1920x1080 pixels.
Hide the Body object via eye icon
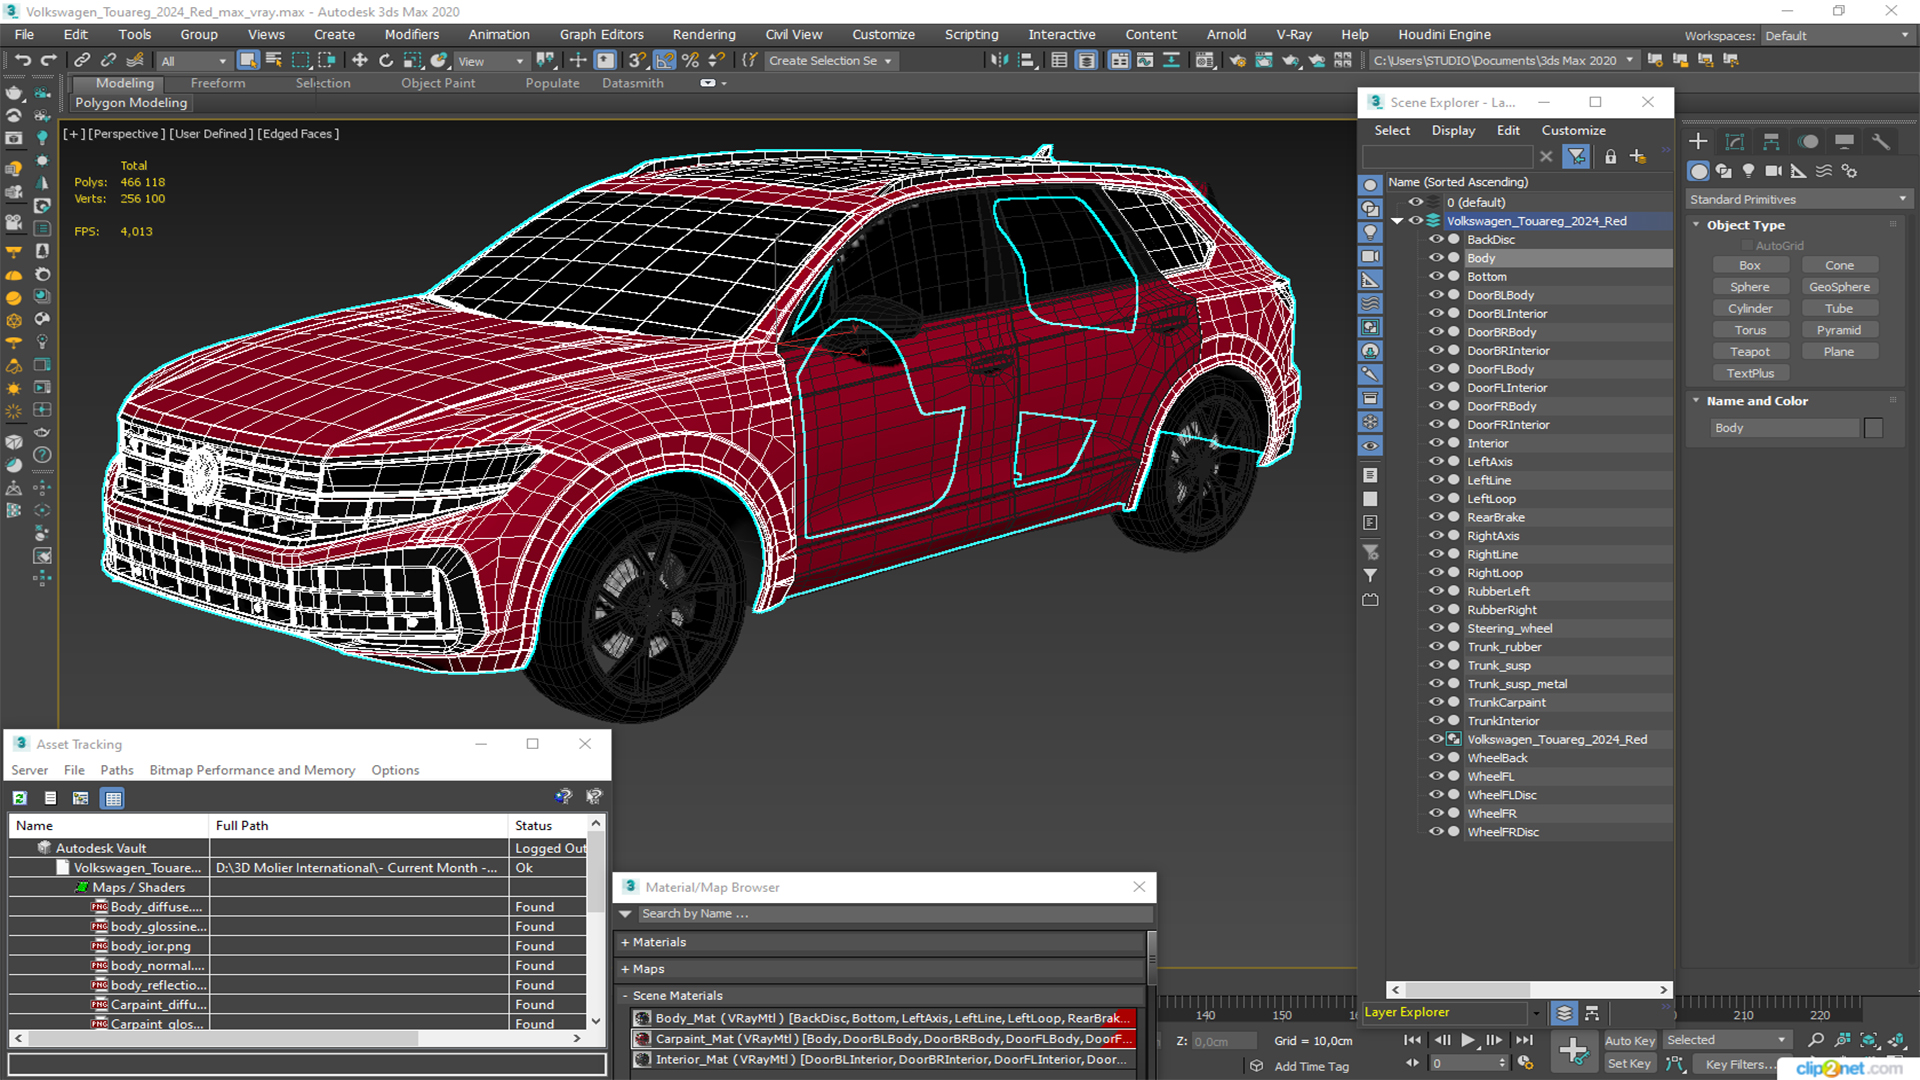point(1436,258)
